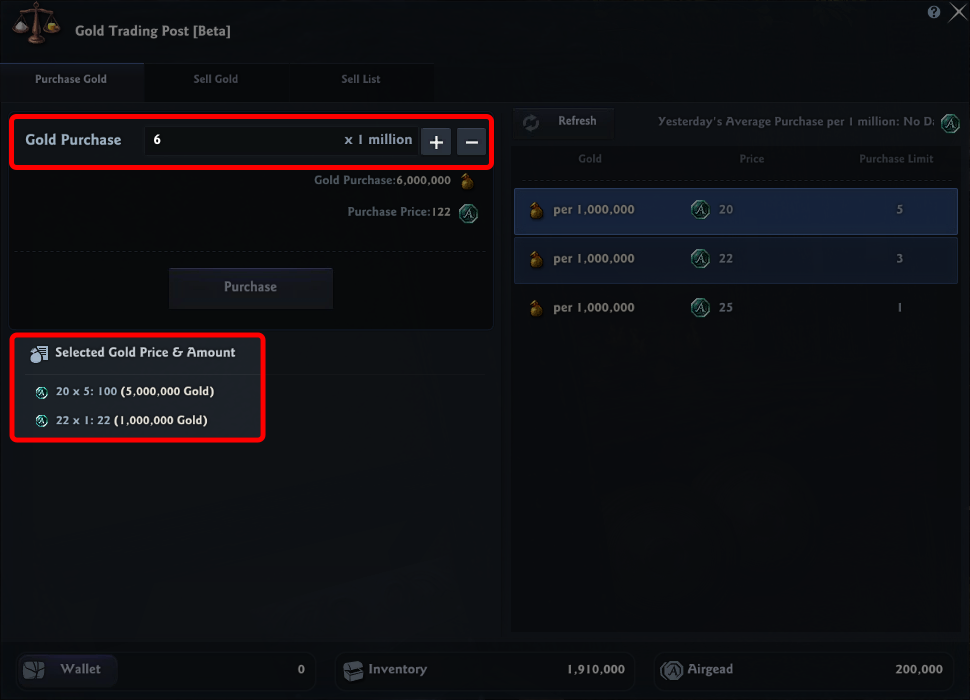
Task: Click gold pouch icon beside Gold Purchase total
Action: pyautogui.click(x=467, y=181)
